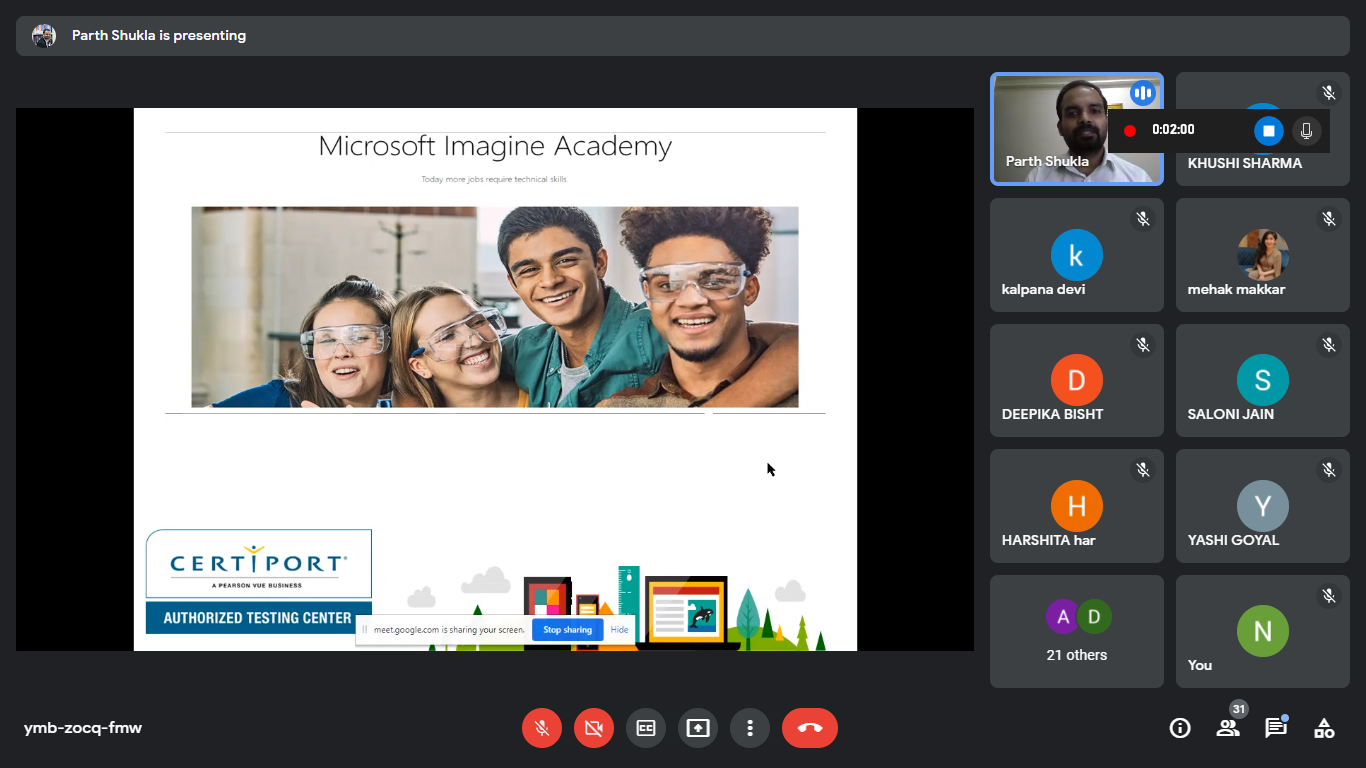
Task: Open the Activities panel icon
Action: [x=1324, y=728]
